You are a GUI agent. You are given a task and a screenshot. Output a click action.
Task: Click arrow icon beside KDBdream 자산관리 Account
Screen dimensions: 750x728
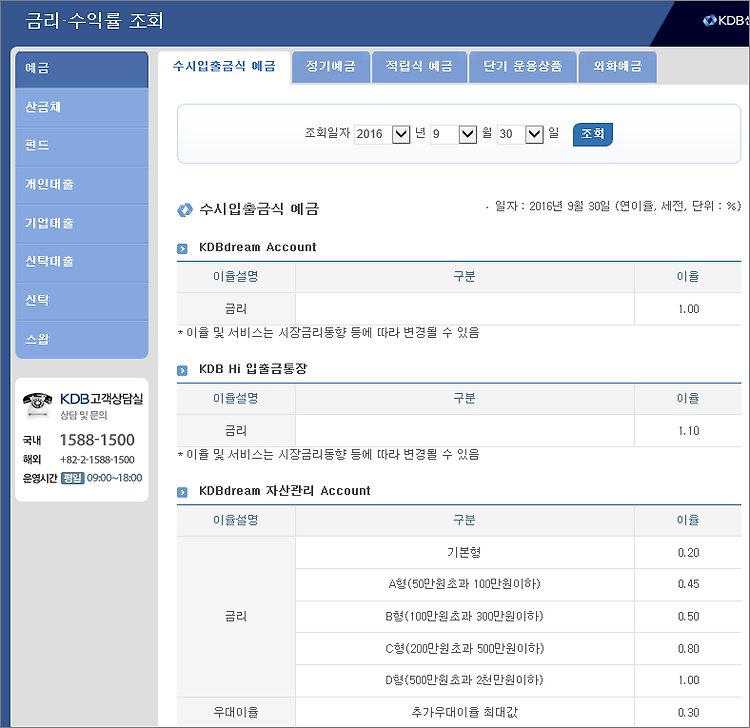point(182,492)
